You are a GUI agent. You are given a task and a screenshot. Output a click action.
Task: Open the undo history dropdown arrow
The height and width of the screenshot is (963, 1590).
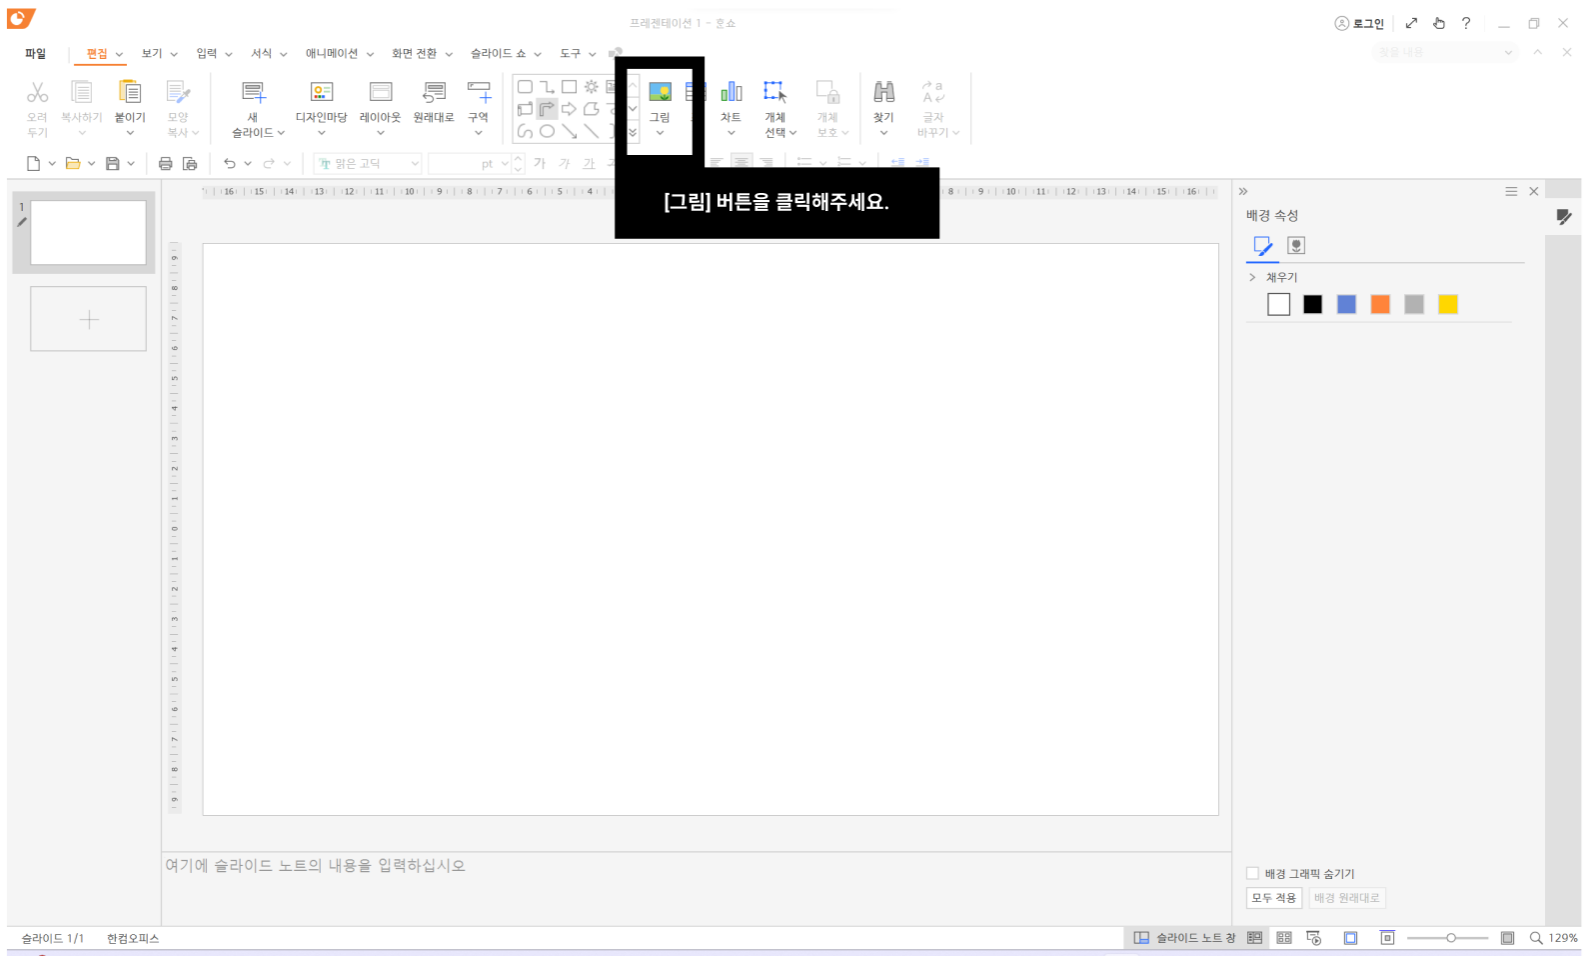point(248,163)
